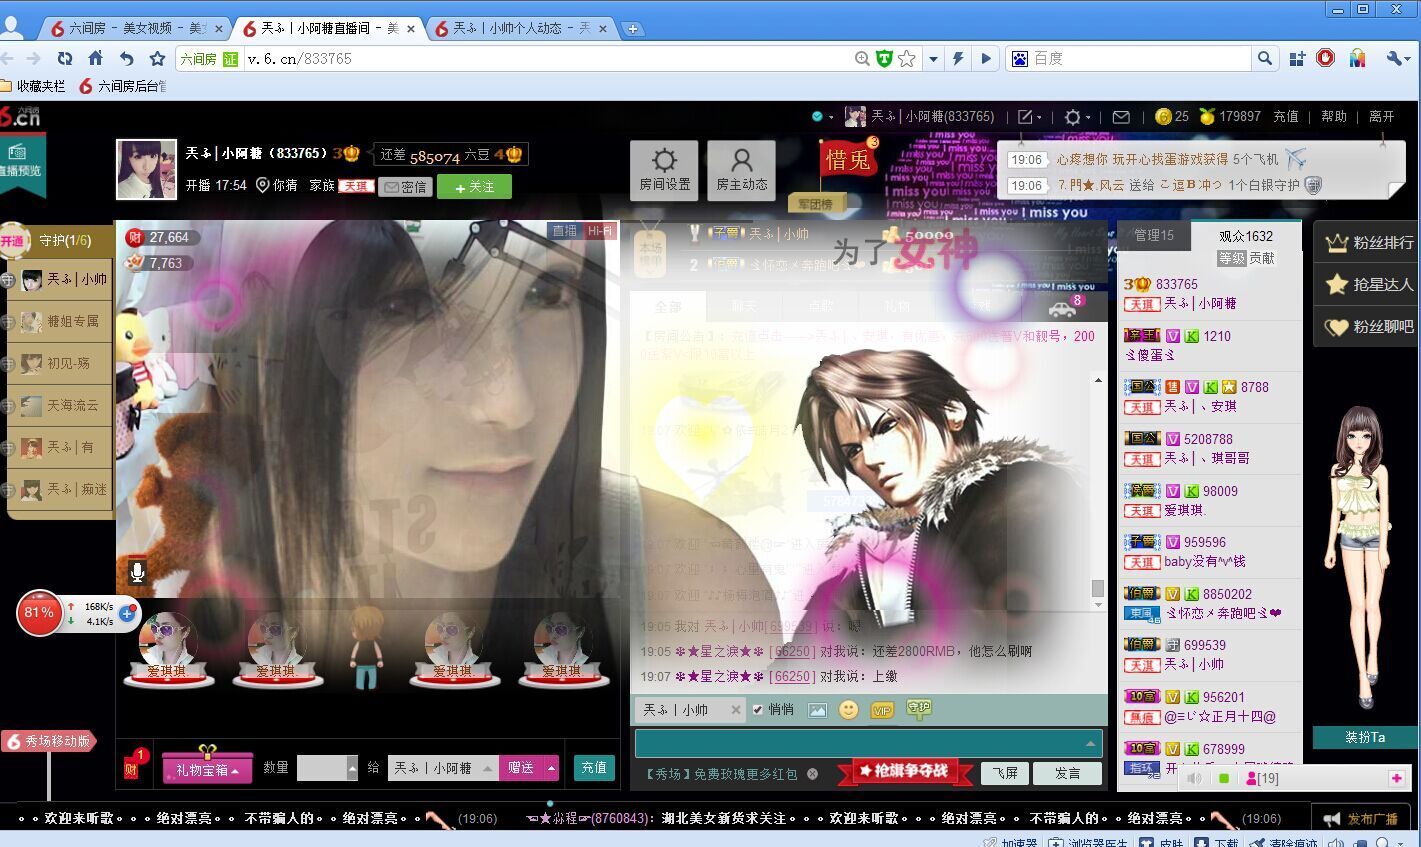This screenshot has height=847, width=1421.
Task: Open the quantity 数量 dropdown arrow
Action: point(352,768)
